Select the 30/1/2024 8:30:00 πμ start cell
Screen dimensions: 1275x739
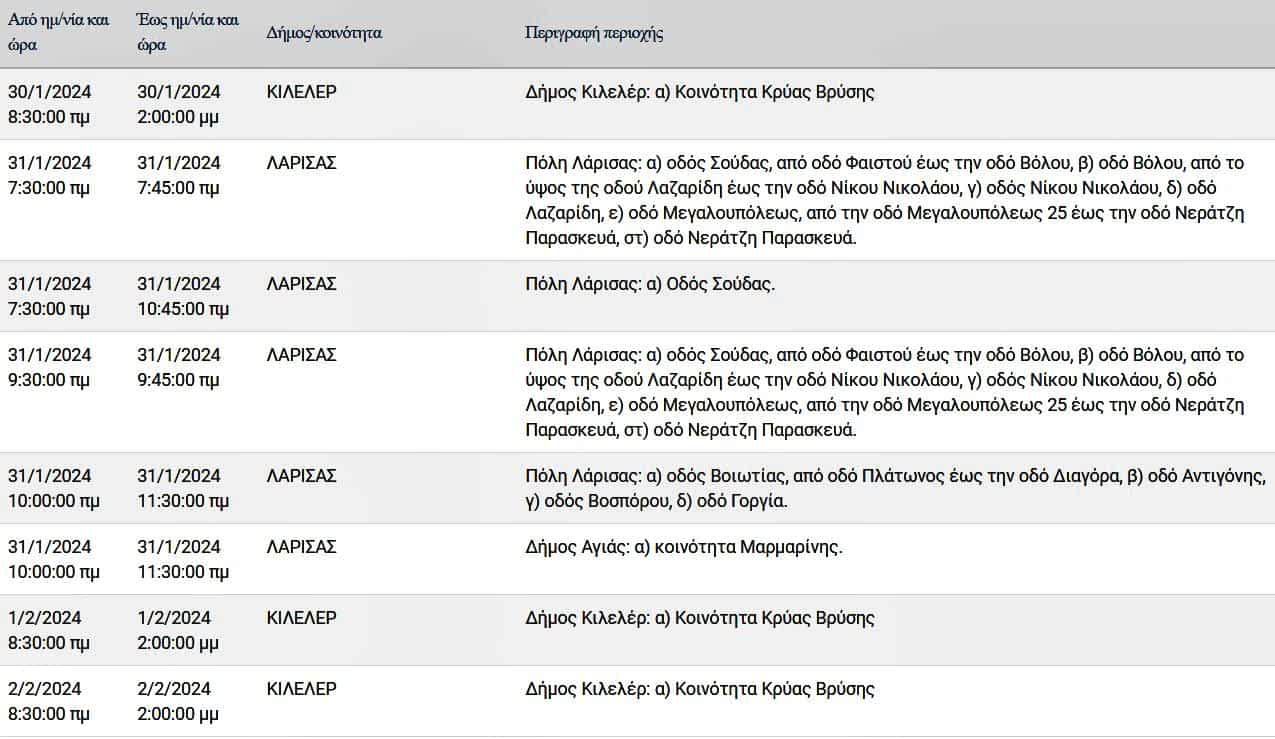(x=50, y=104)
